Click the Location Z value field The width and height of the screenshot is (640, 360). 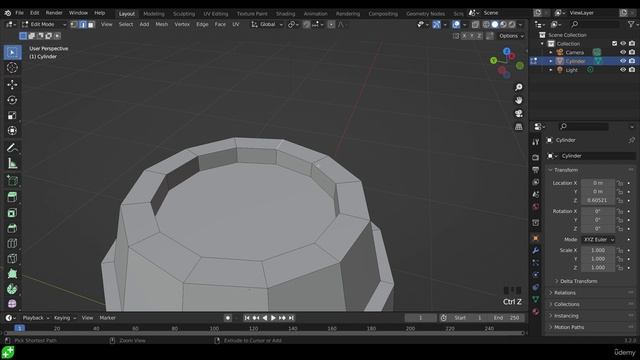pyautogui.click(x=598, y=200)
